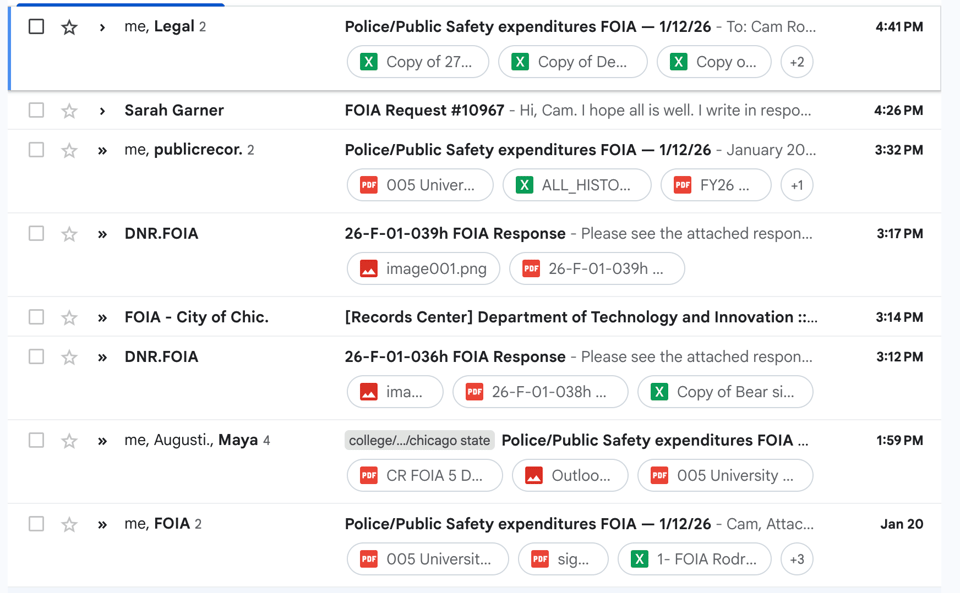Star the Jan 20 email from me, FOIA
960x593 pixels.
[x=69, y=524]
